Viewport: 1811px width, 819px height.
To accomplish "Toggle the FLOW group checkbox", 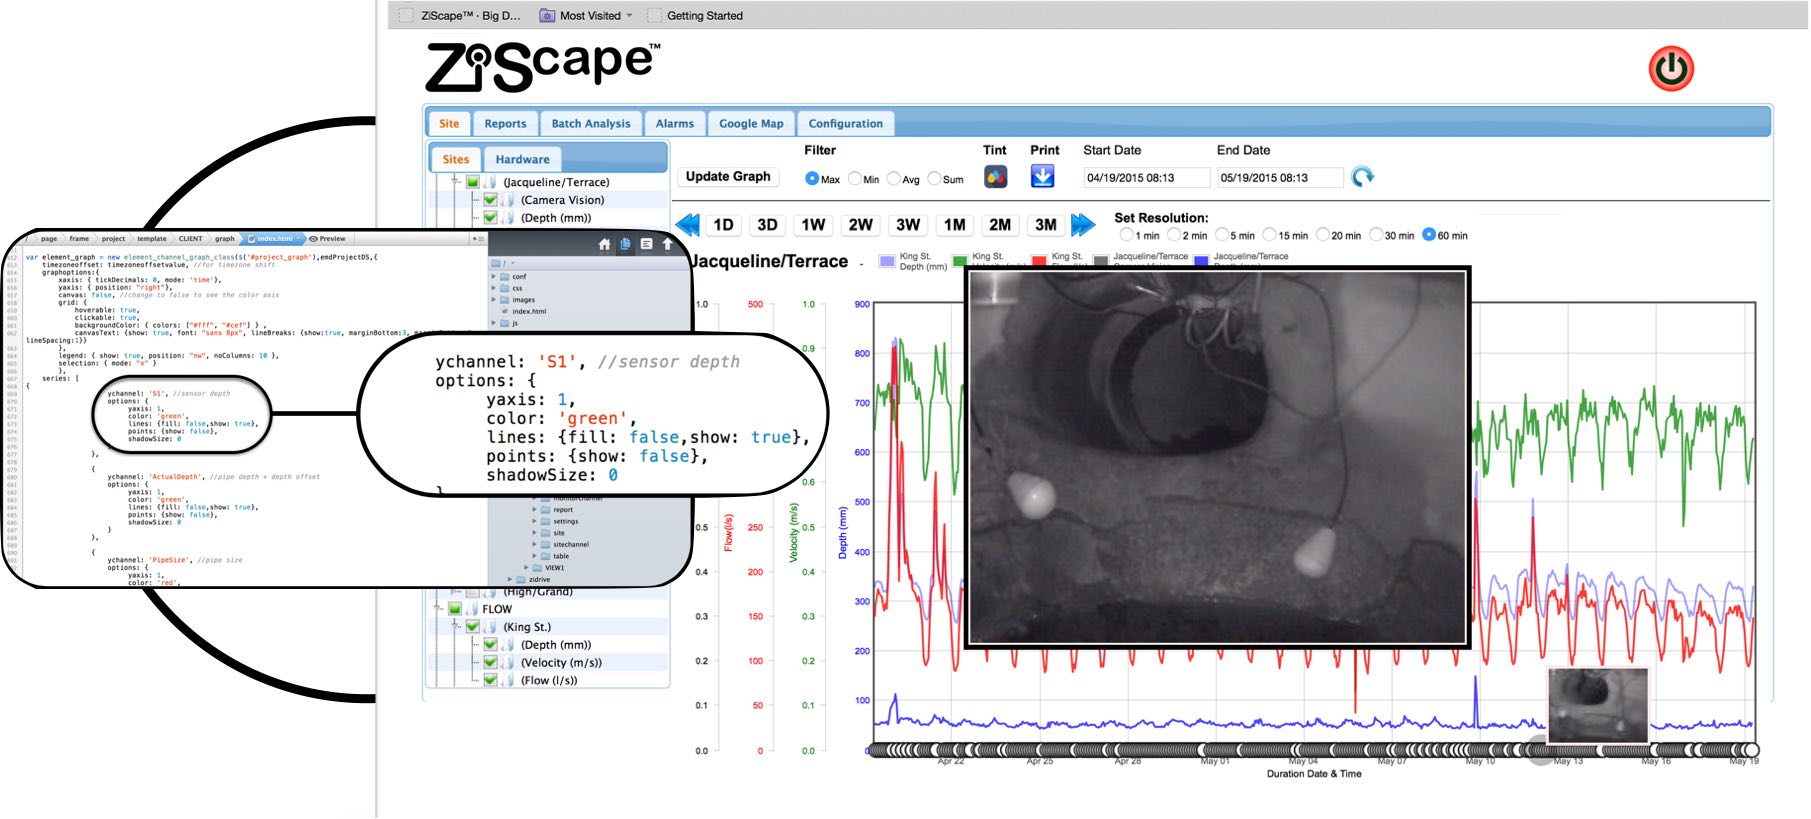I will [x=455, y=609].
